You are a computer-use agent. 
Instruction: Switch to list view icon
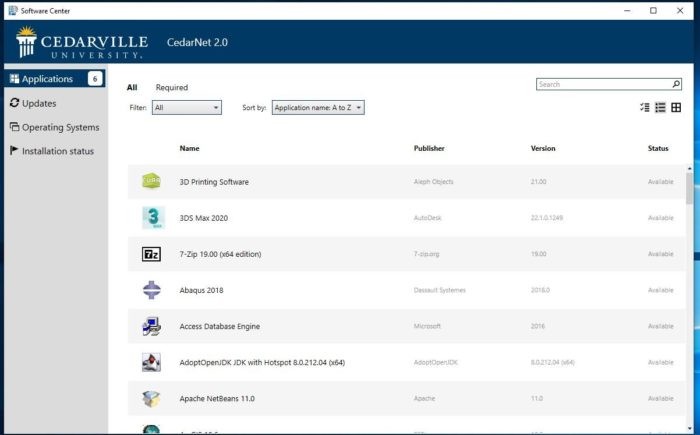(x=660, y=107)
